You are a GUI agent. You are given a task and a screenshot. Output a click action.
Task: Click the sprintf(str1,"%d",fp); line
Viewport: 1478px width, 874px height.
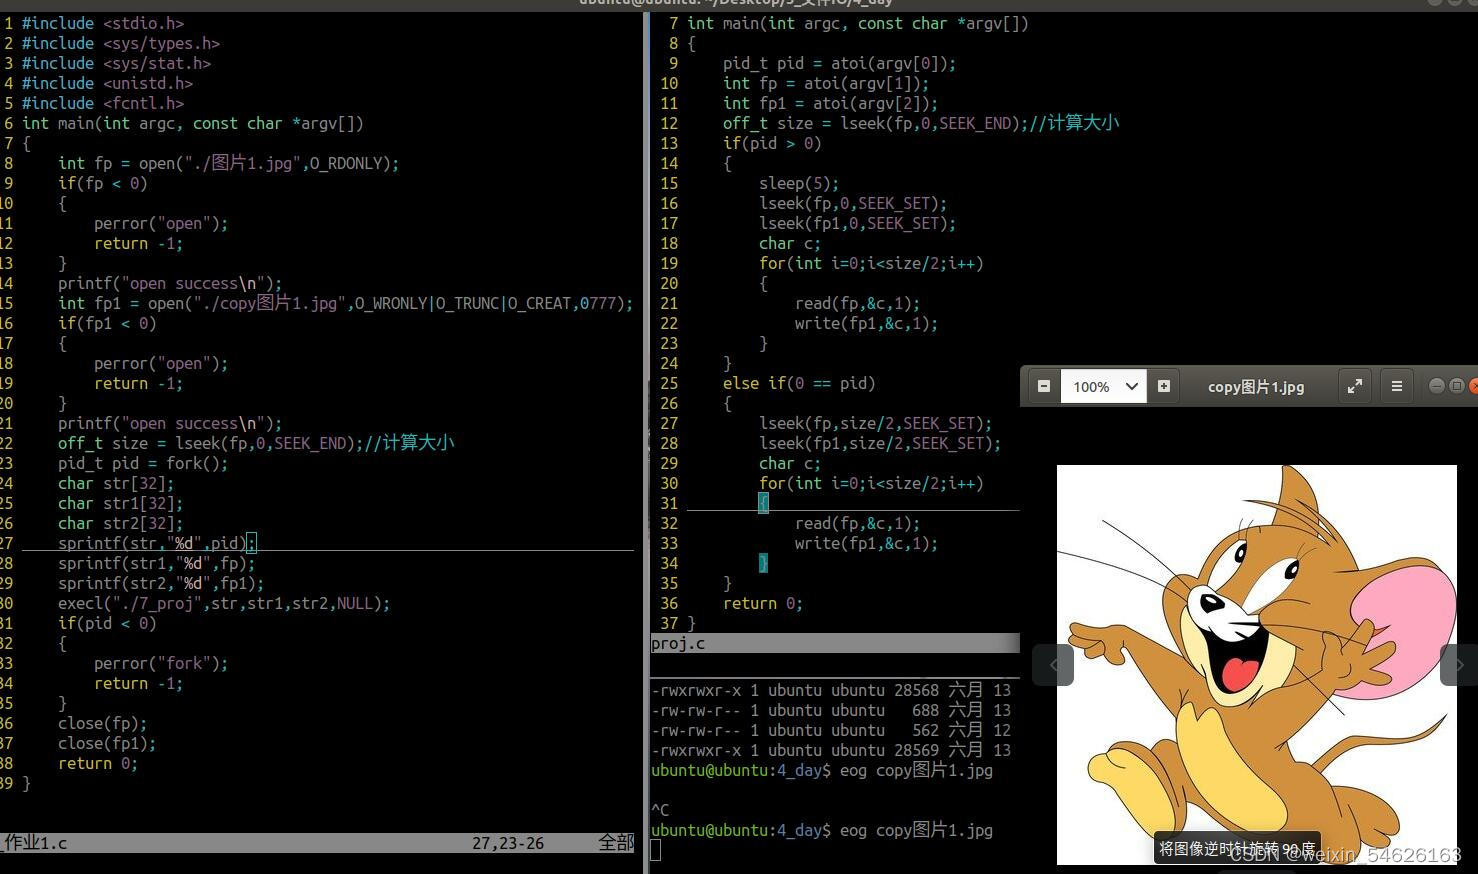tap(156, 563)
